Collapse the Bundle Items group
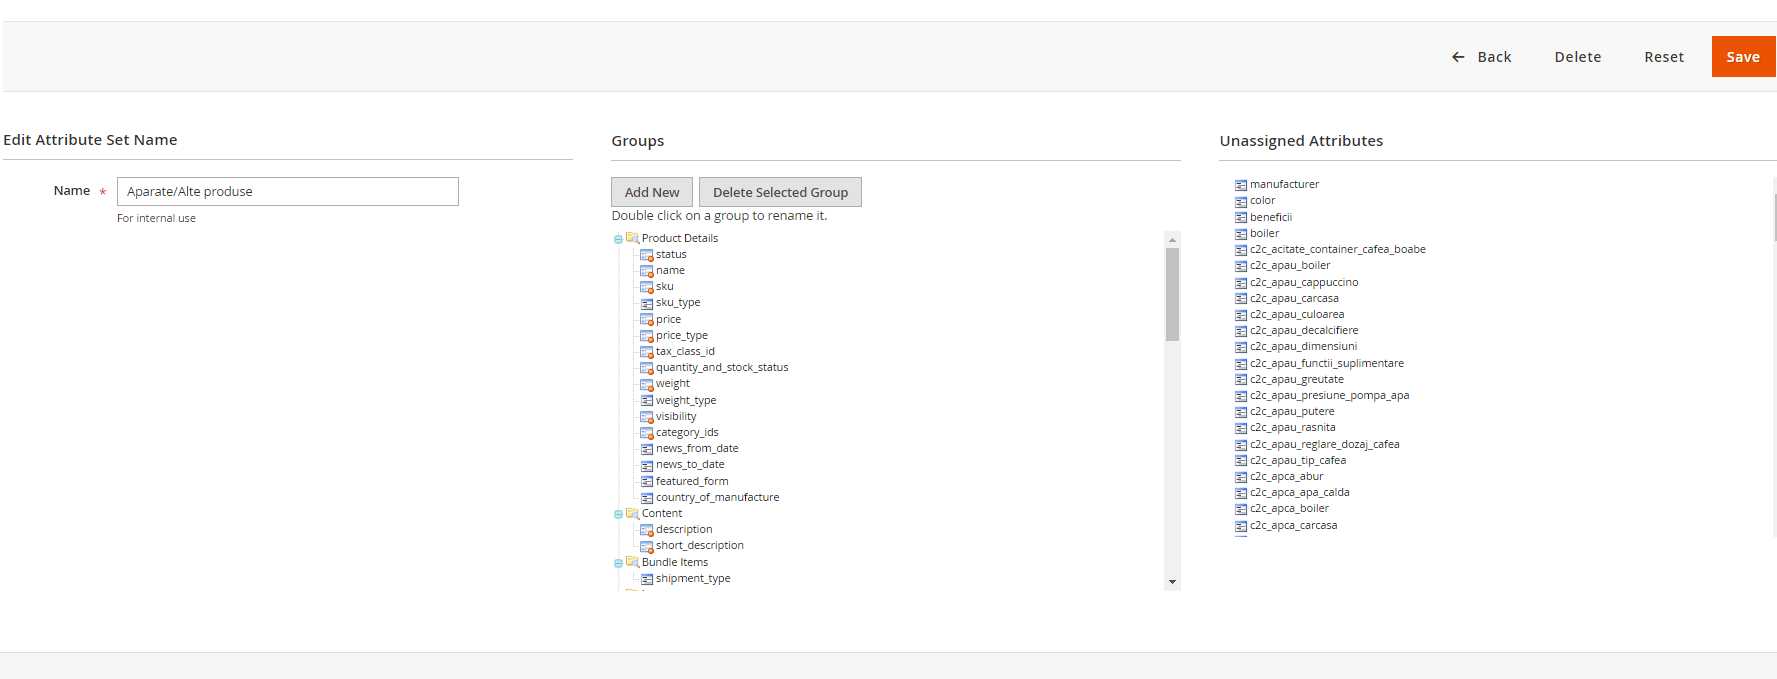This screenshot has height=679, width=1777. (x=618, y=563)
